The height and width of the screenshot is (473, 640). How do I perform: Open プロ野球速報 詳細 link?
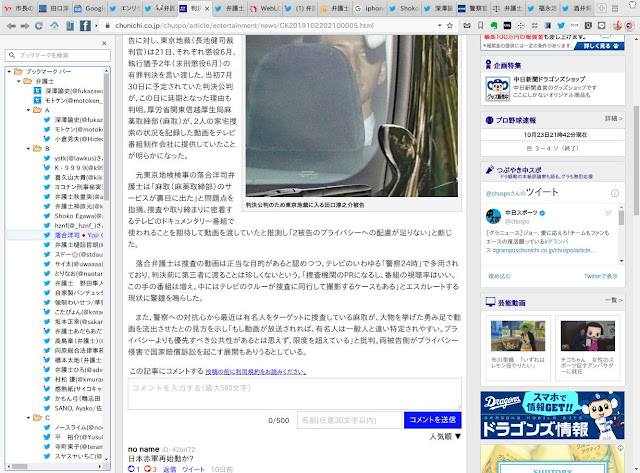pyautogui.click(x=613, y=119)
